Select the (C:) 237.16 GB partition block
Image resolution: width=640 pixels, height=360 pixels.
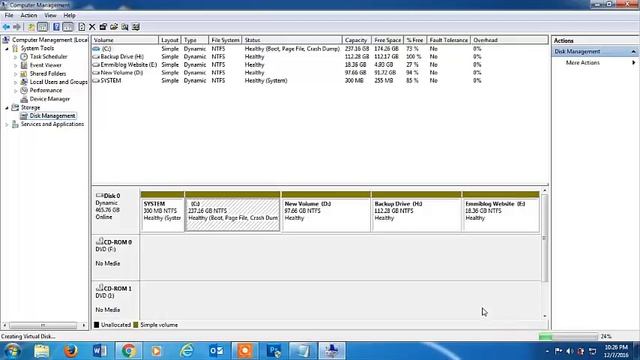click(x=233, y=212)
